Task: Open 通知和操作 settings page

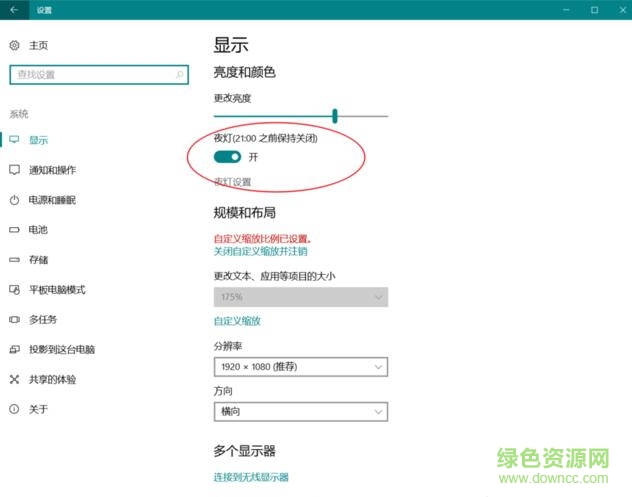Action: 52,170
